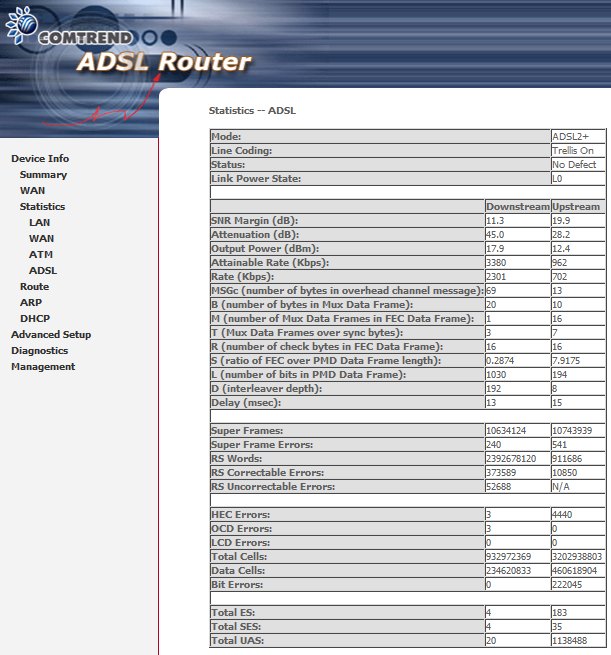Open the Device Info menu
Viewport: 611px width, 655px height.
coord(40,159)
